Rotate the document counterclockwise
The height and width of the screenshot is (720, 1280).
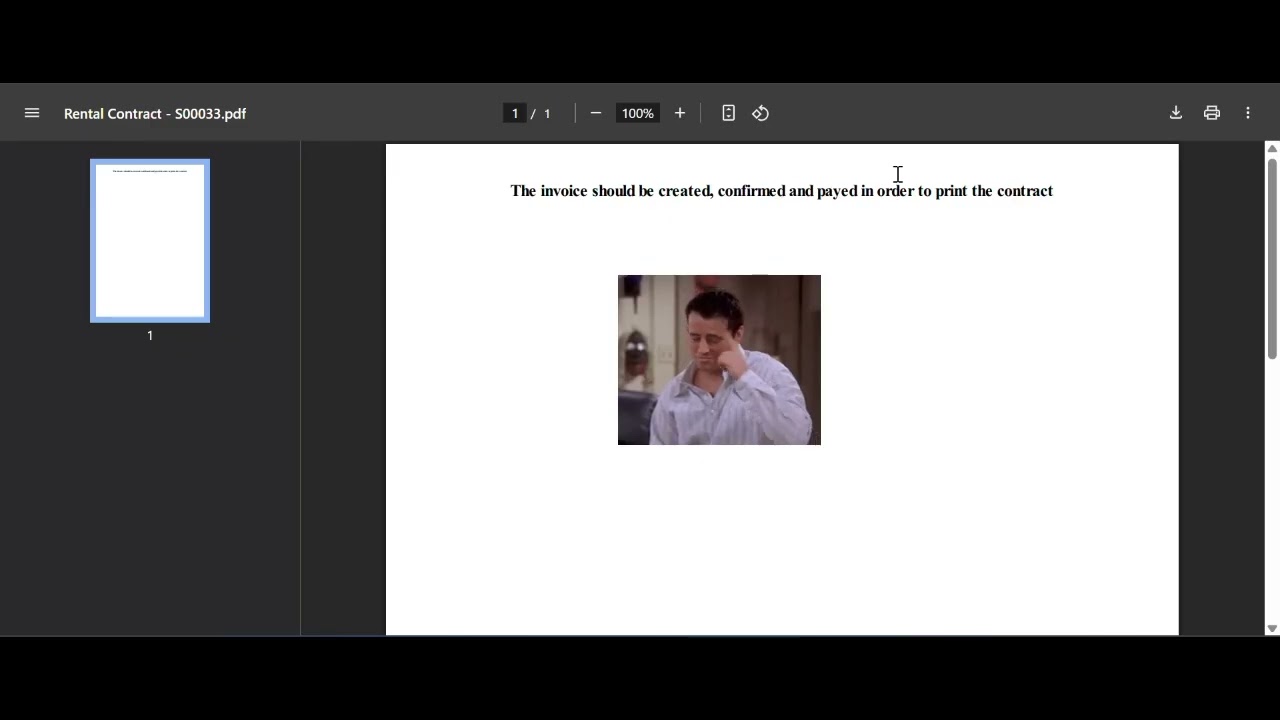point(760,113)
